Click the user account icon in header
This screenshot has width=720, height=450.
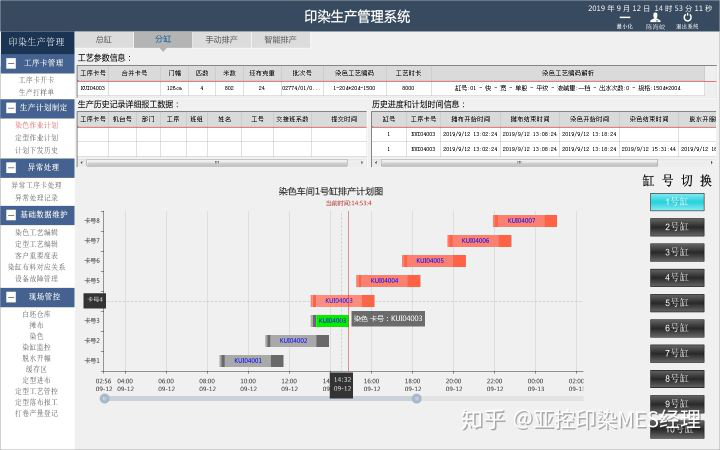point(655,17)
